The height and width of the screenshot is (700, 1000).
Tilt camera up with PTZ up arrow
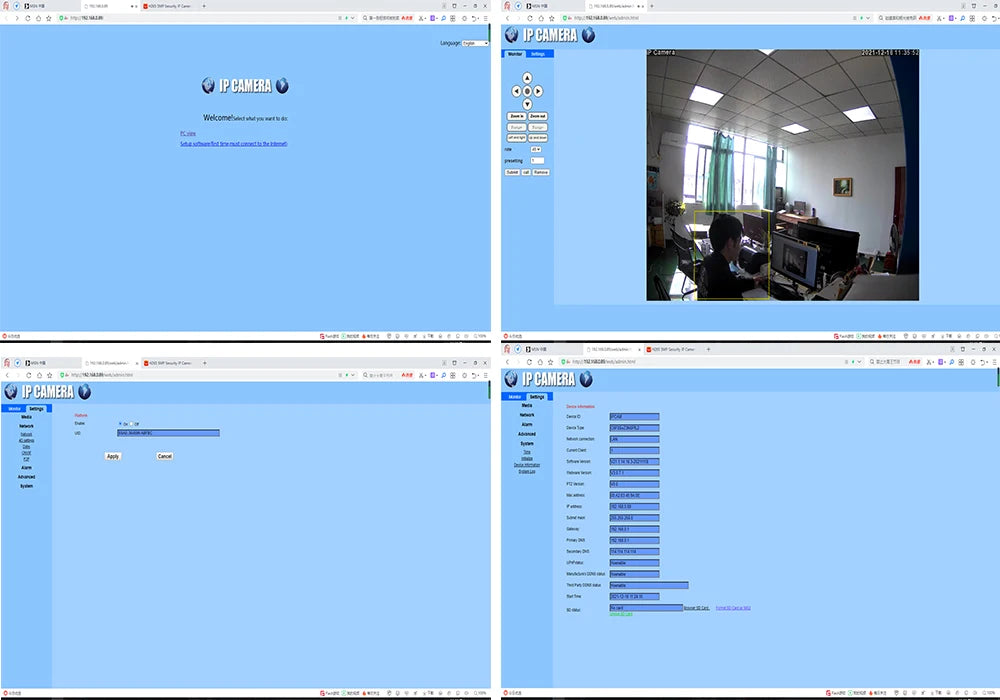[x=527, y=78]
